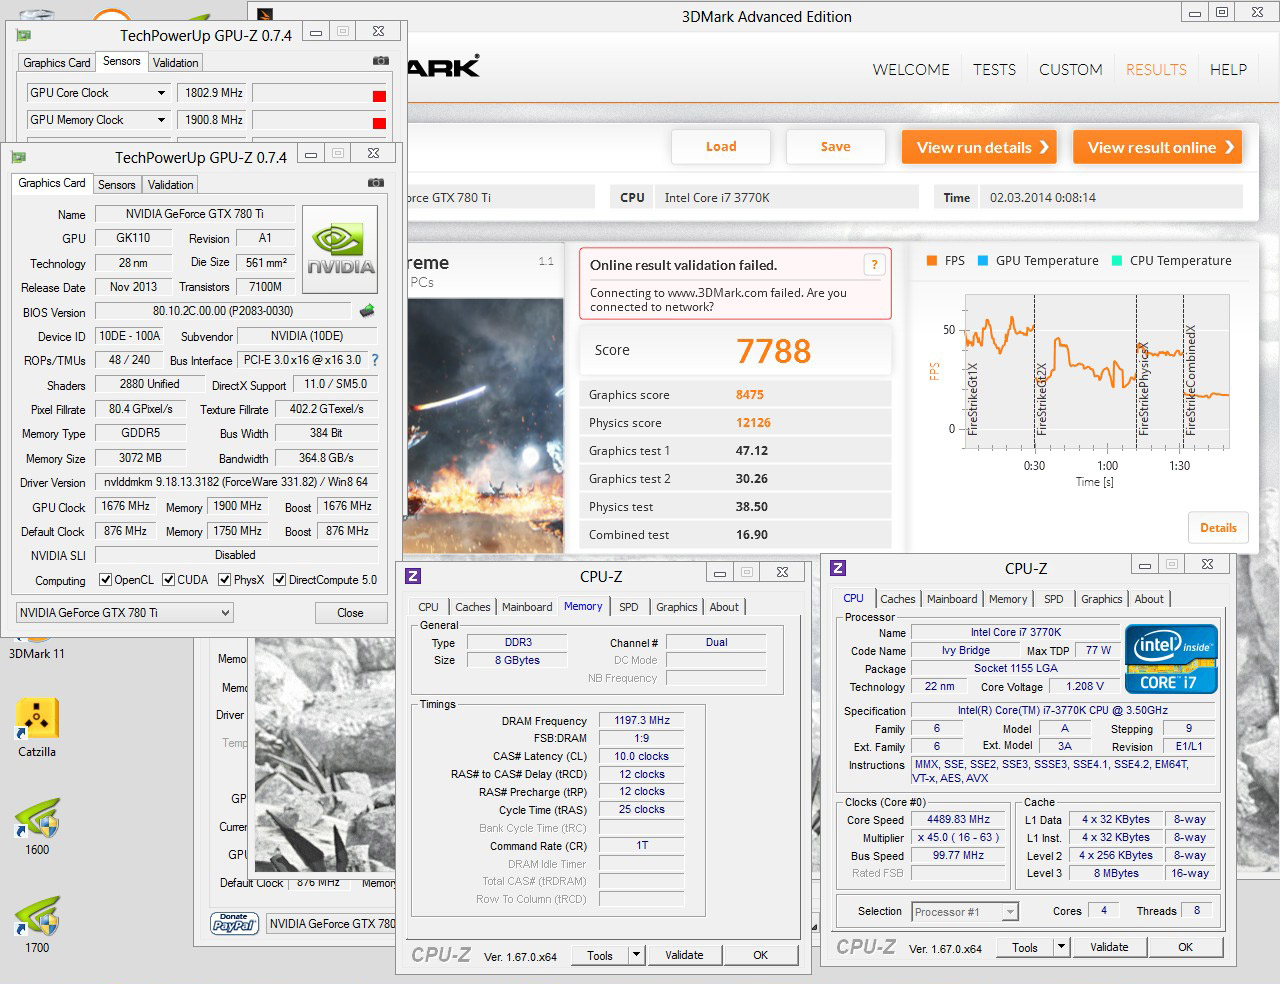Open the CUSTOM tab in 3DMark

coord(1070,69)
